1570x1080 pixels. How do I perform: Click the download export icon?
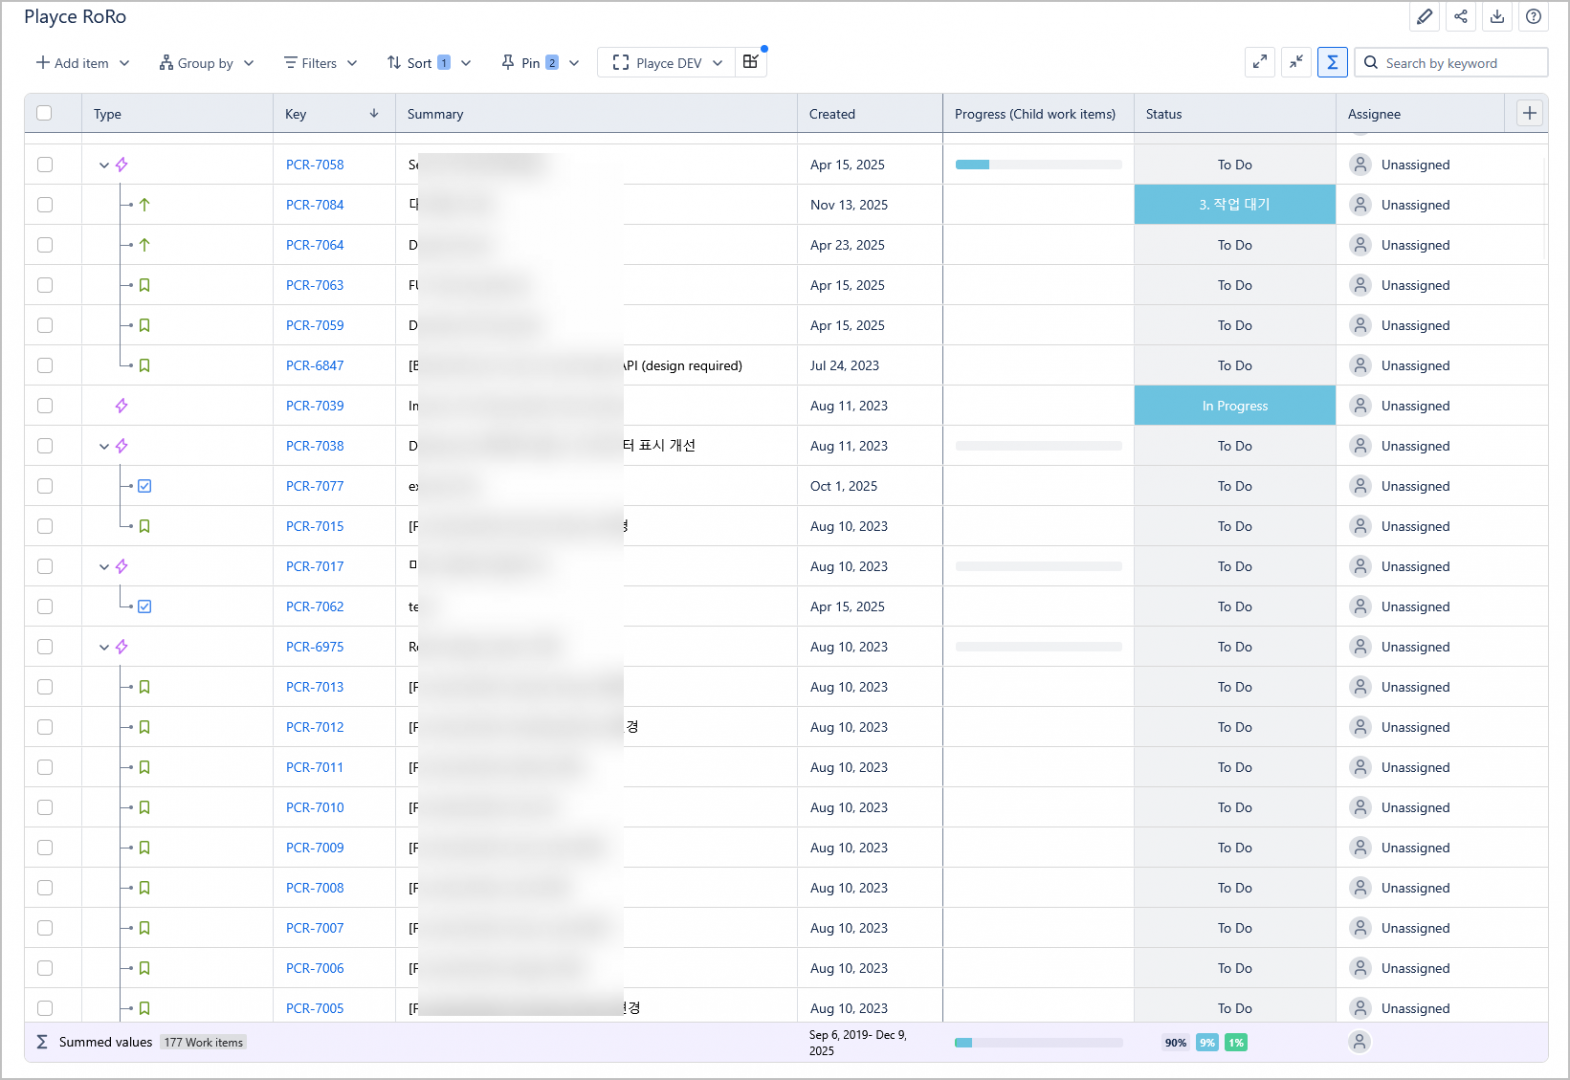(1497, 17)
